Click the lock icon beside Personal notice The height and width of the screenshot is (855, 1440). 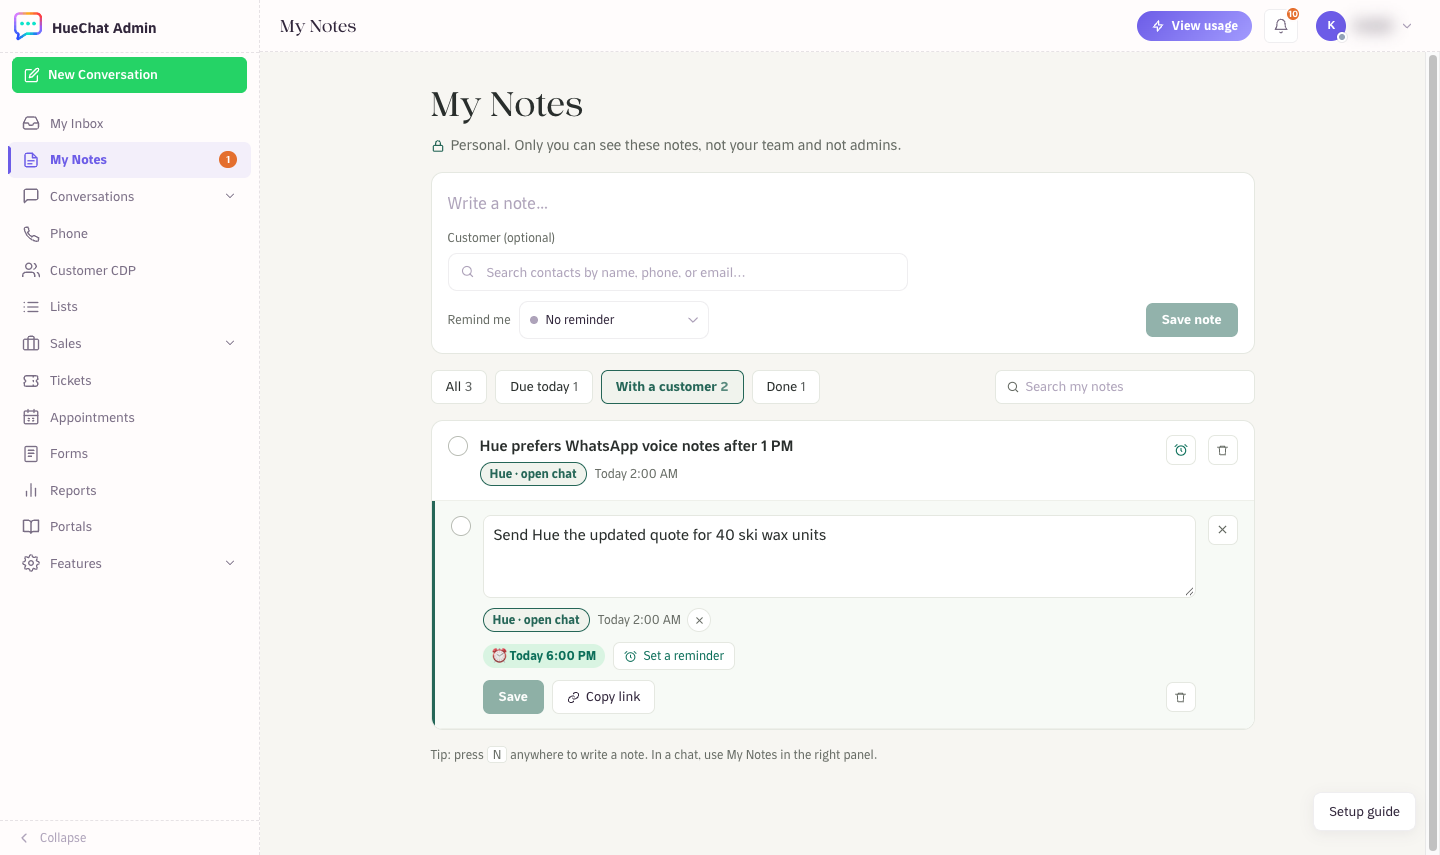(438, 146)
